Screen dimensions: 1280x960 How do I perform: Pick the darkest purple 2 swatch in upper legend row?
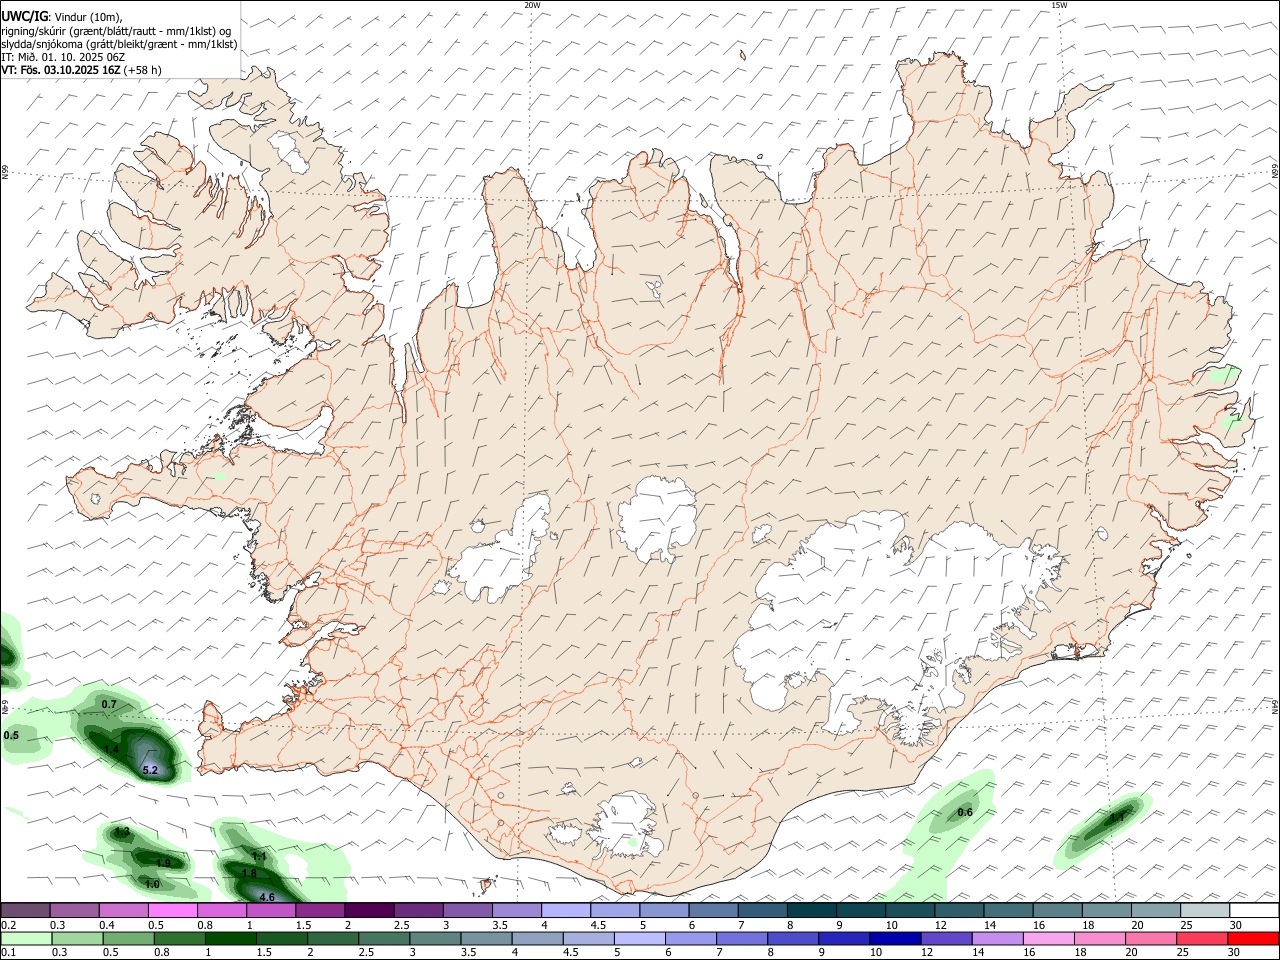[368, 910]
